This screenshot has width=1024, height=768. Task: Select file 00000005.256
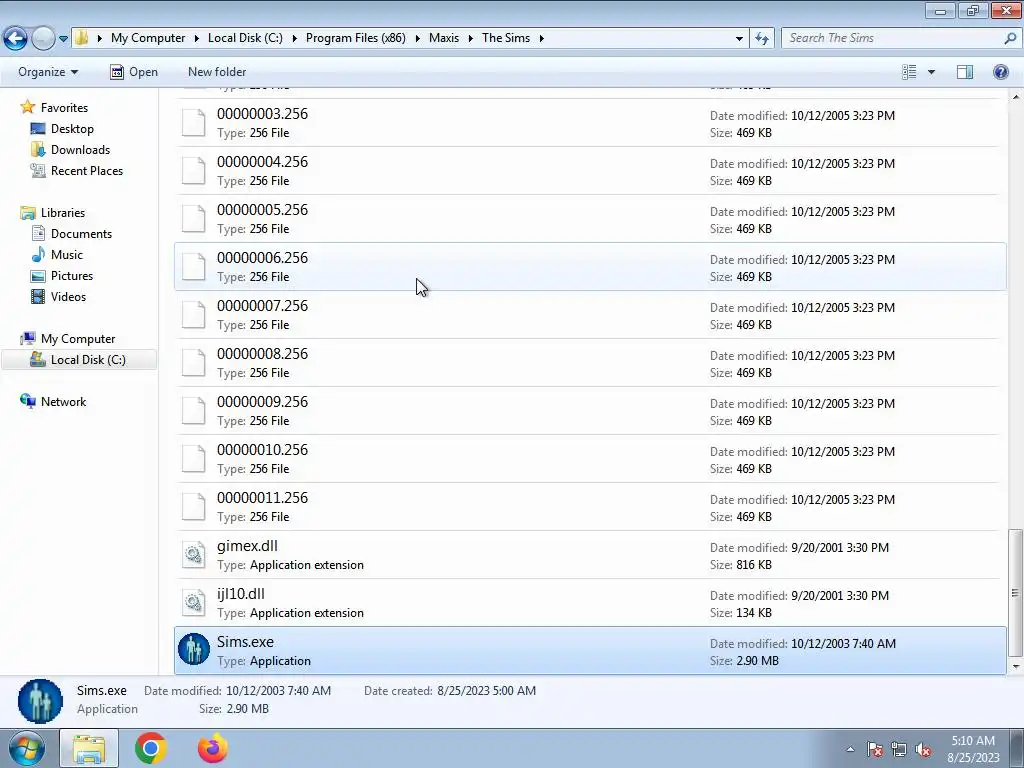coord(590,219)
